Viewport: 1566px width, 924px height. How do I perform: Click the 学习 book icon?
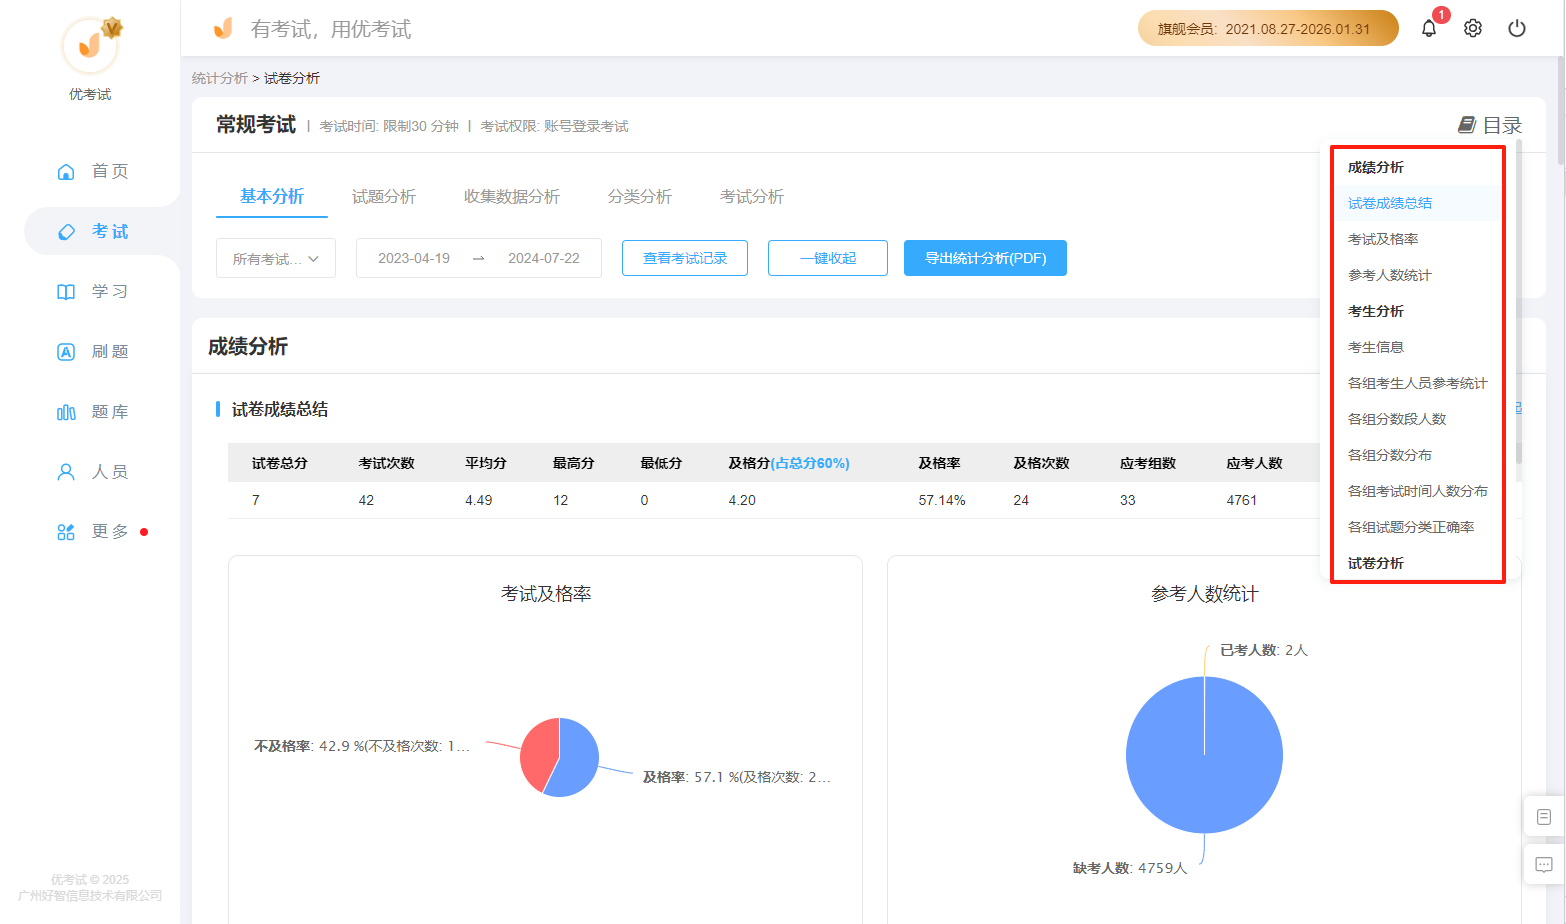point(66,291)
